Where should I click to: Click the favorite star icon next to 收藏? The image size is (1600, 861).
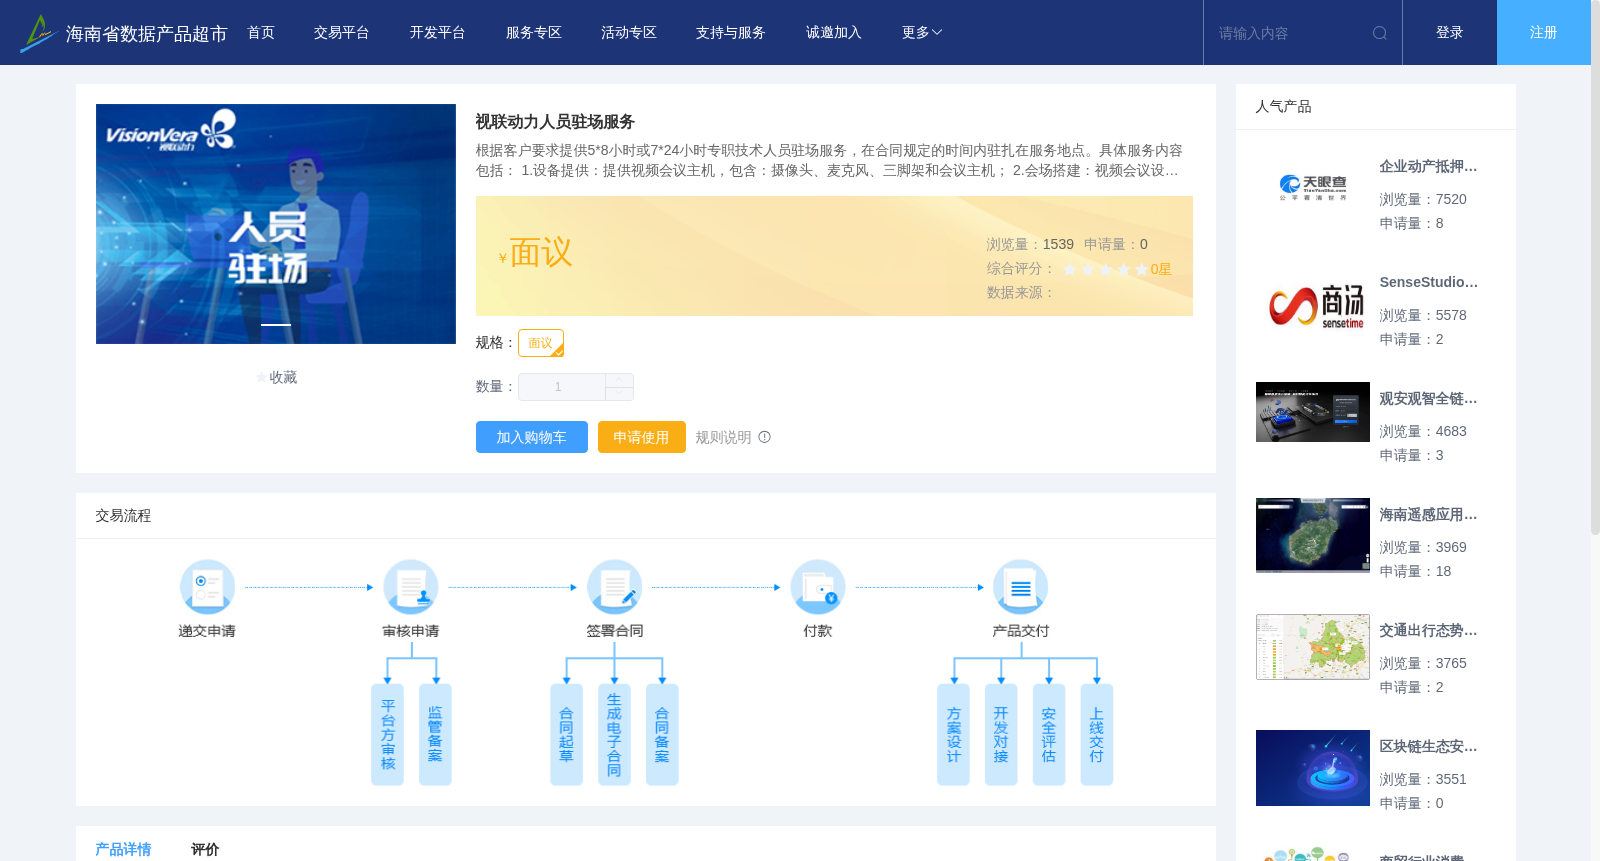pos(261,378)
